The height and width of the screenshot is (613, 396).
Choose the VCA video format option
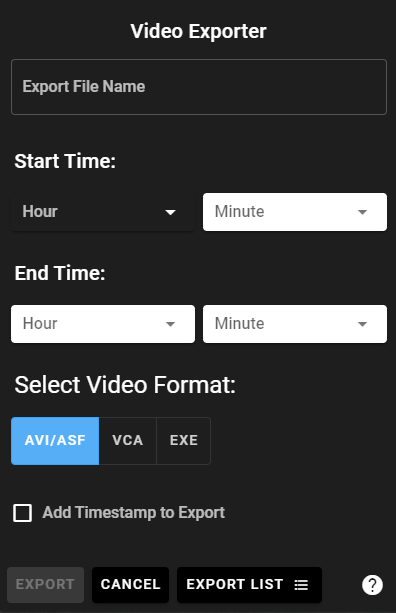(127, 441)
